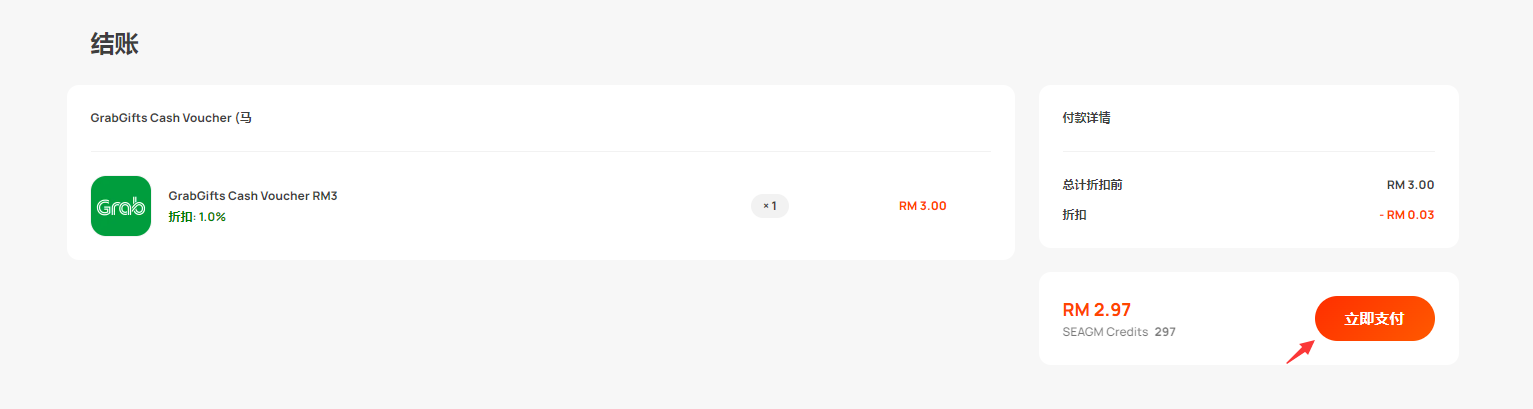The height and width of the screenshot is (409, 1533).
Task: Click the ×1 quantity badge
Action: click(x=770, y=206)
